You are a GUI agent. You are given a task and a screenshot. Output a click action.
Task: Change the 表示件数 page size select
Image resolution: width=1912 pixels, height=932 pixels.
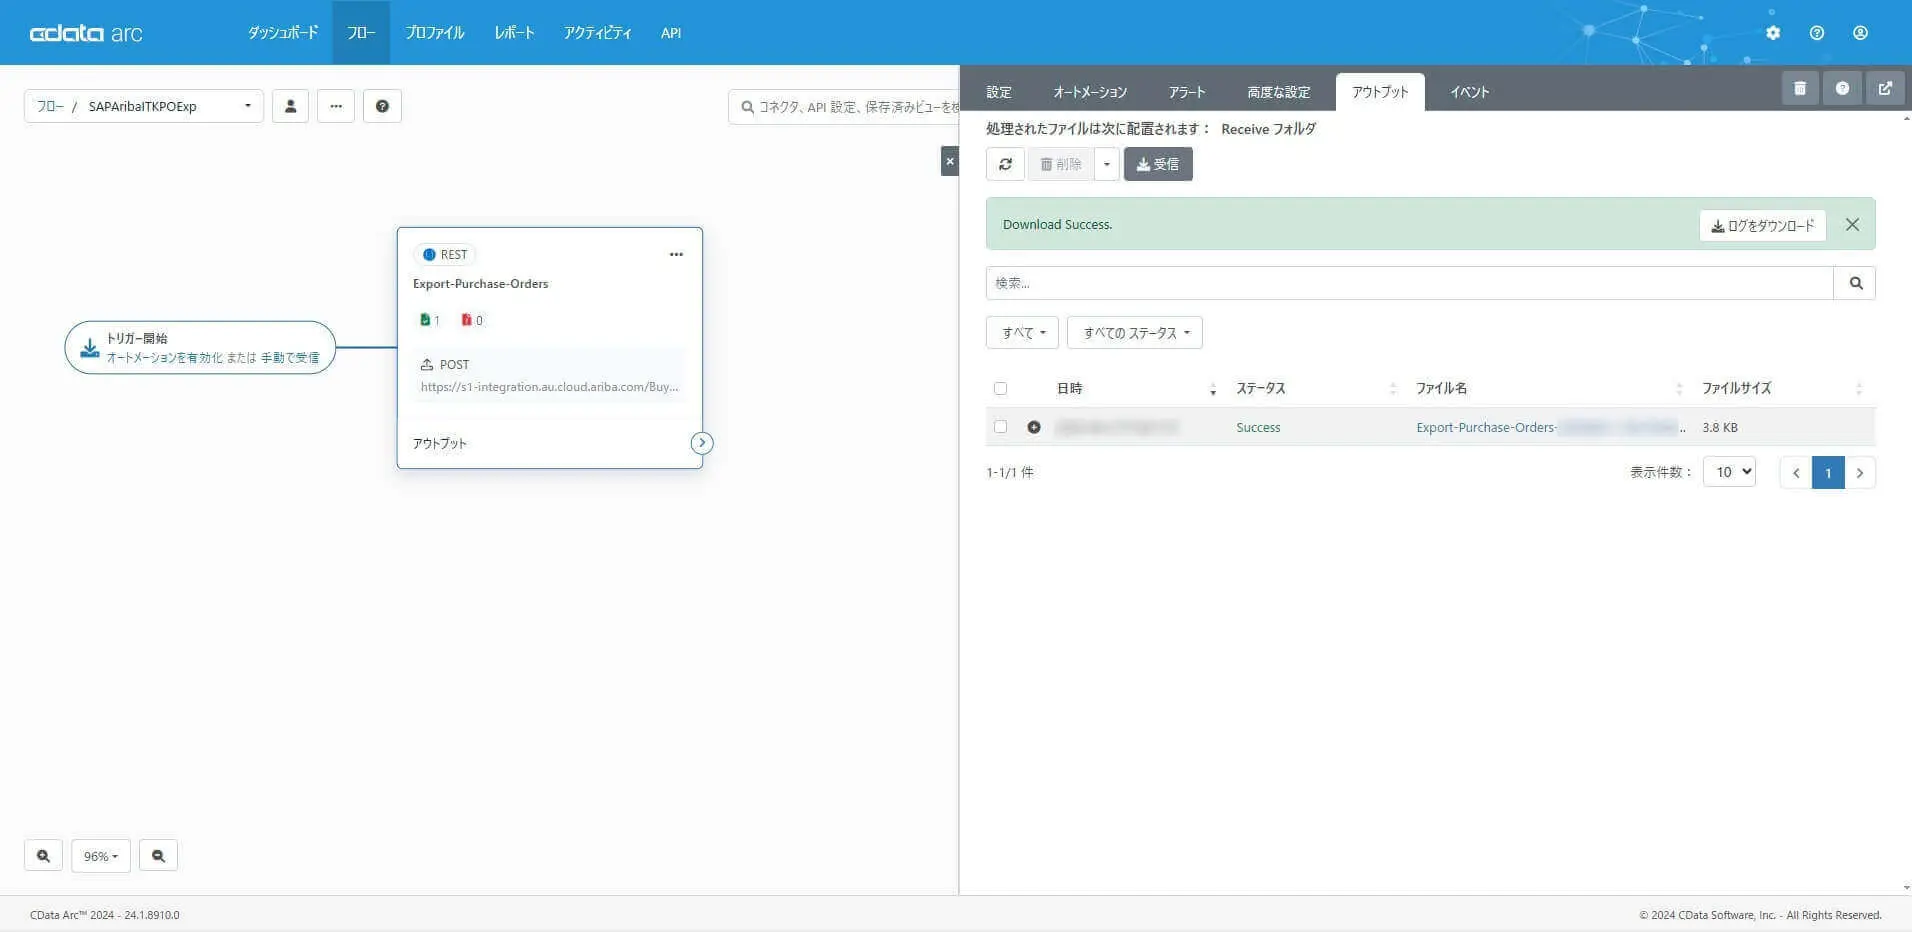pos(1729,472)
